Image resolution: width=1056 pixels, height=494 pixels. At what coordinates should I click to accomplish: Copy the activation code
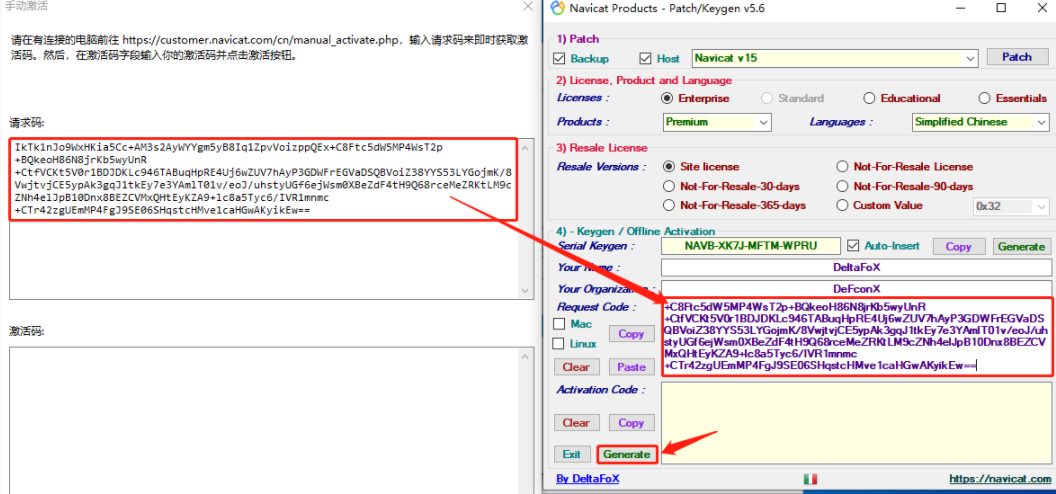click(x=631, y=423)
